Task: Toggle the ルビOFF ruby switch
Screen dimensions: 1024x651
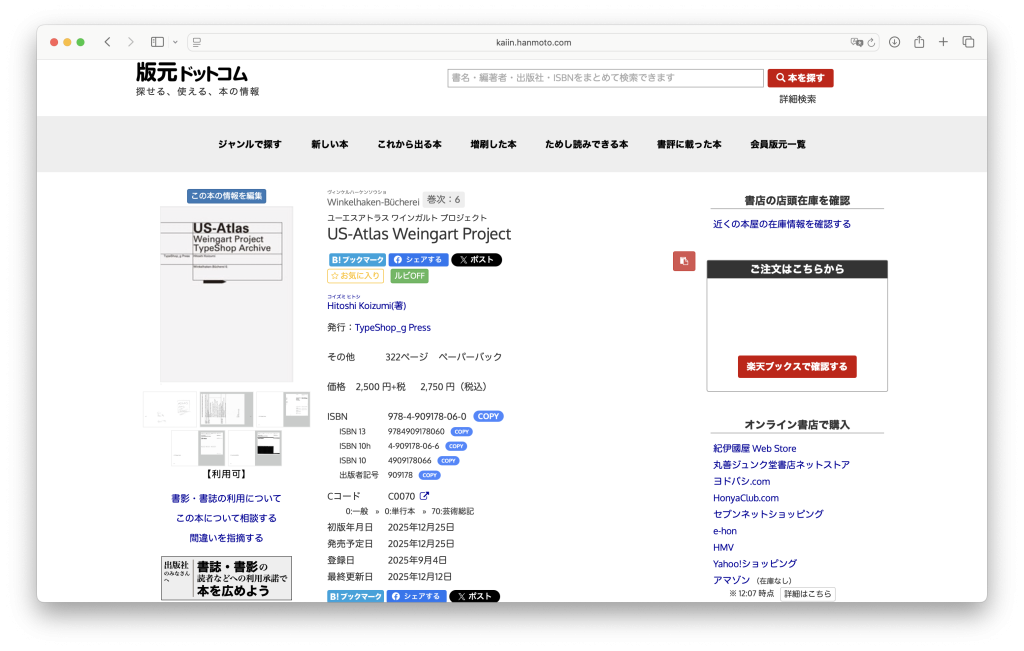Action: tap(409, 276)
